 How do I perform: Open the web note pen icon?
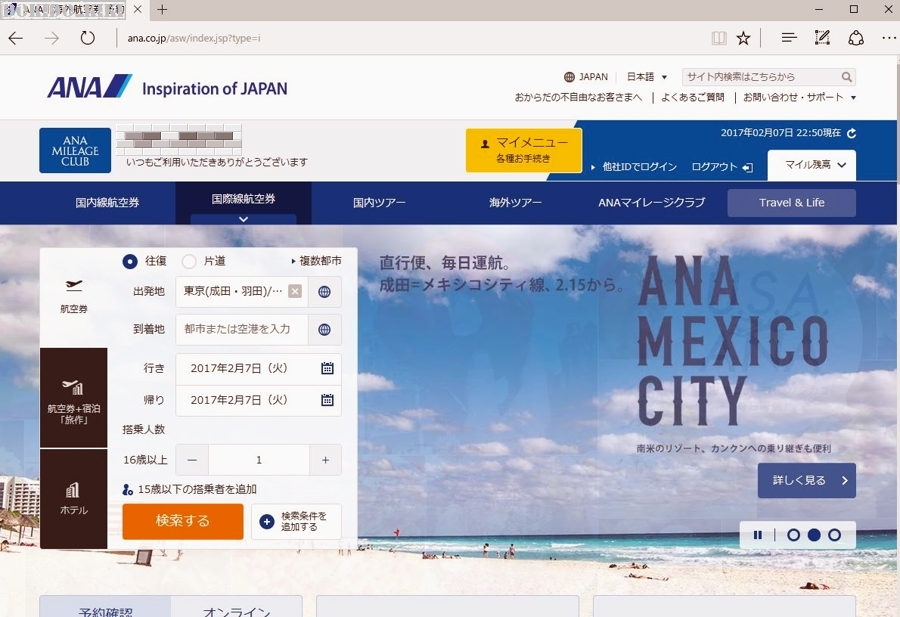822,38
